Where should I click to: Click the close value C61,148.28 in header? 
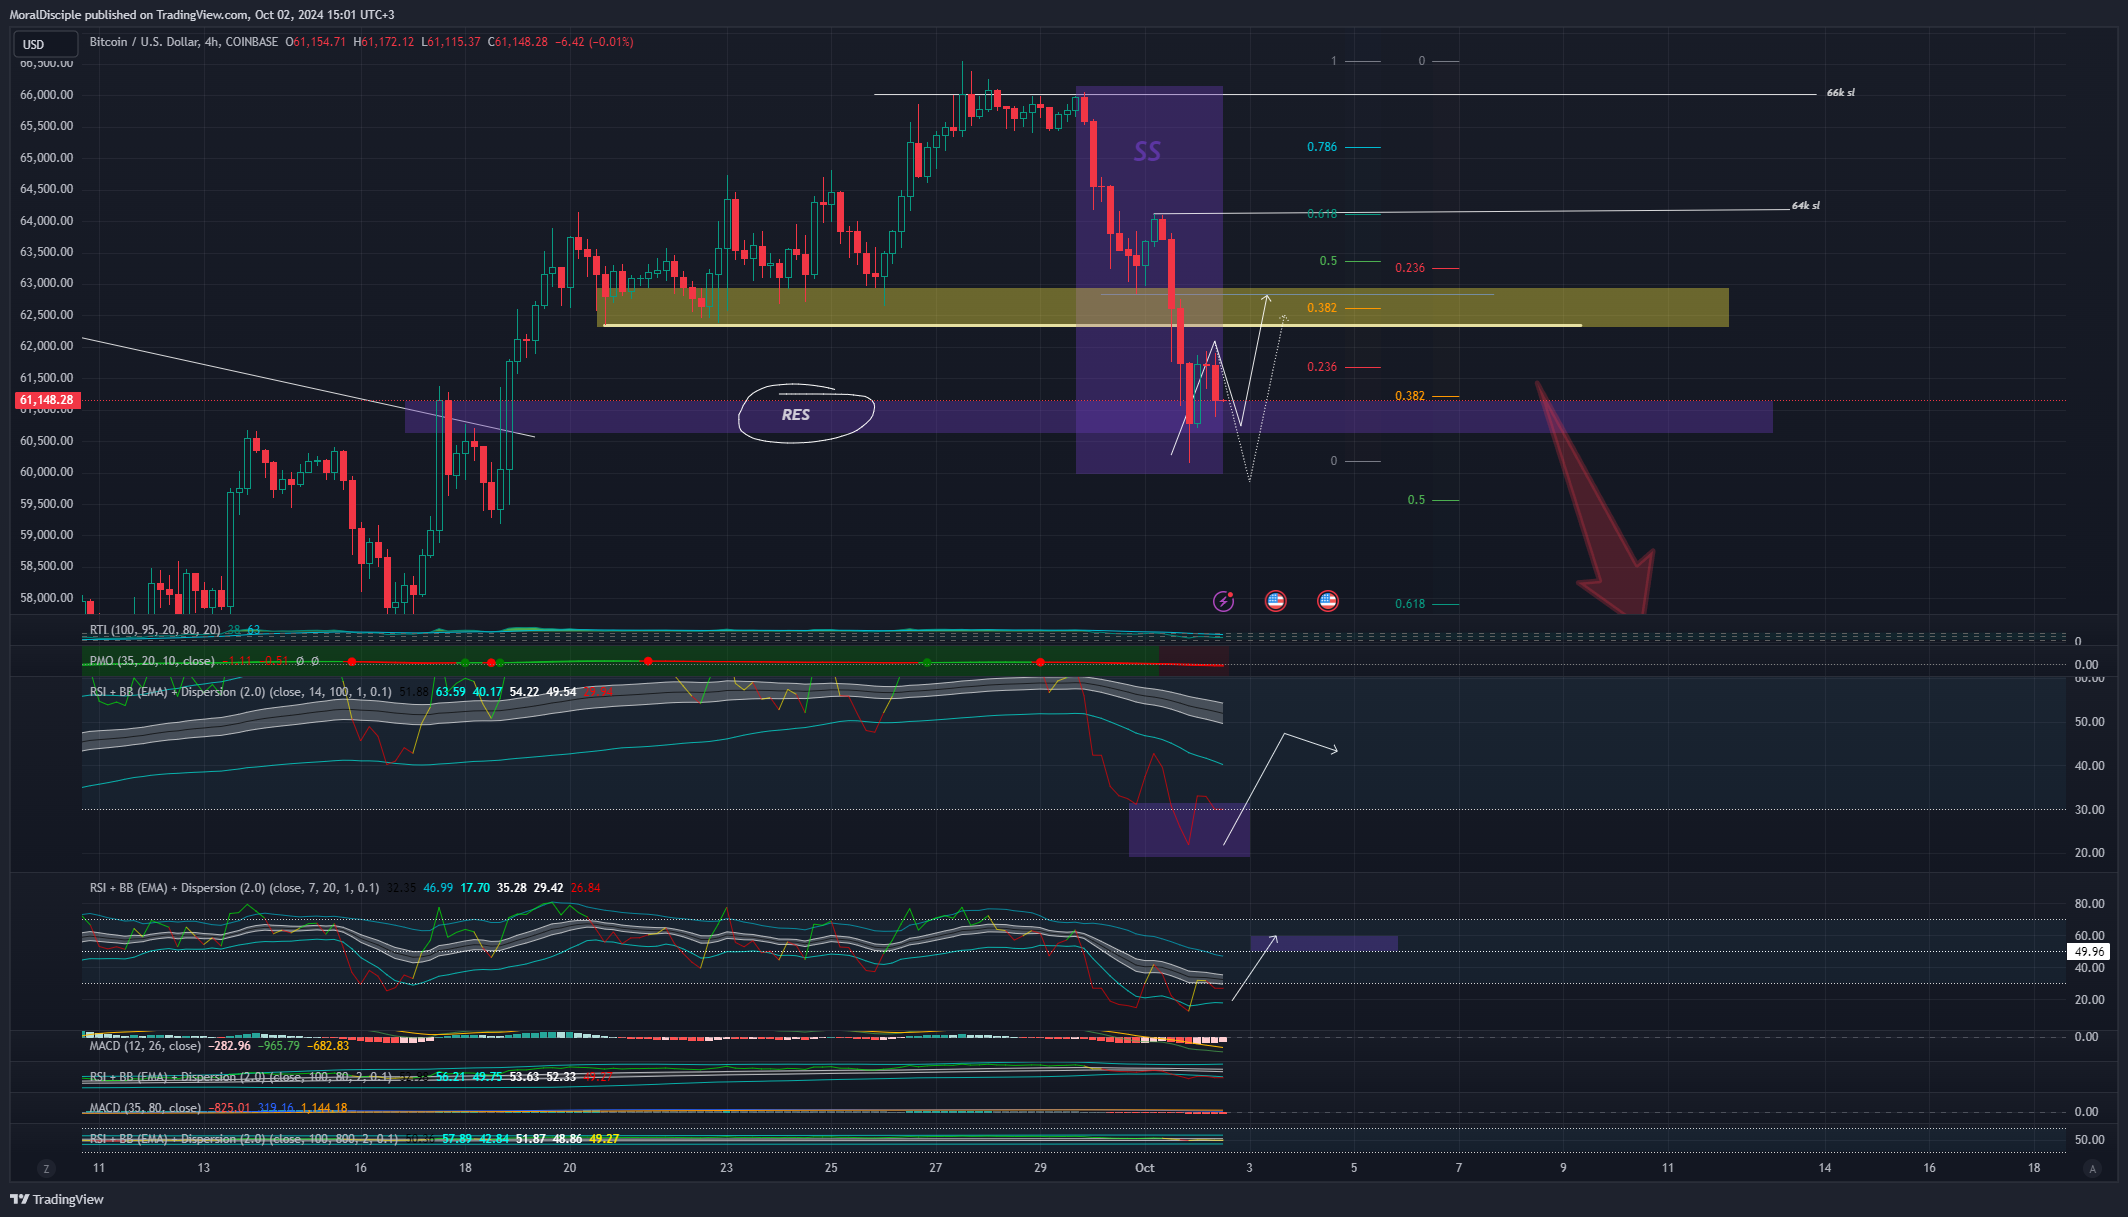pos(518,42)
